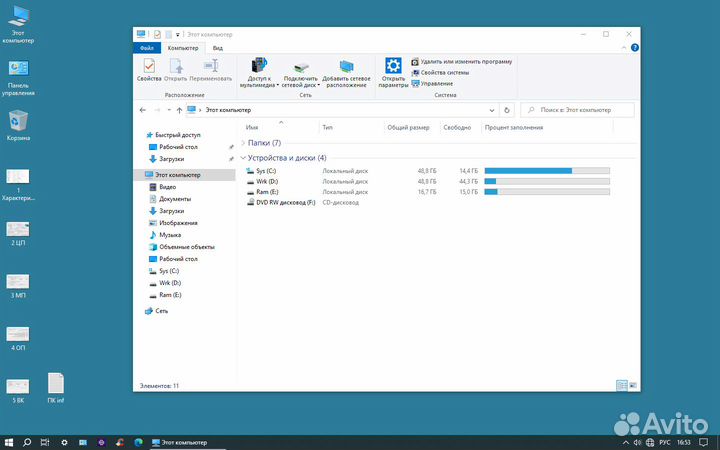
Task: Open Подключить сетевой диск in ribbon
Action: click(300, 71)
